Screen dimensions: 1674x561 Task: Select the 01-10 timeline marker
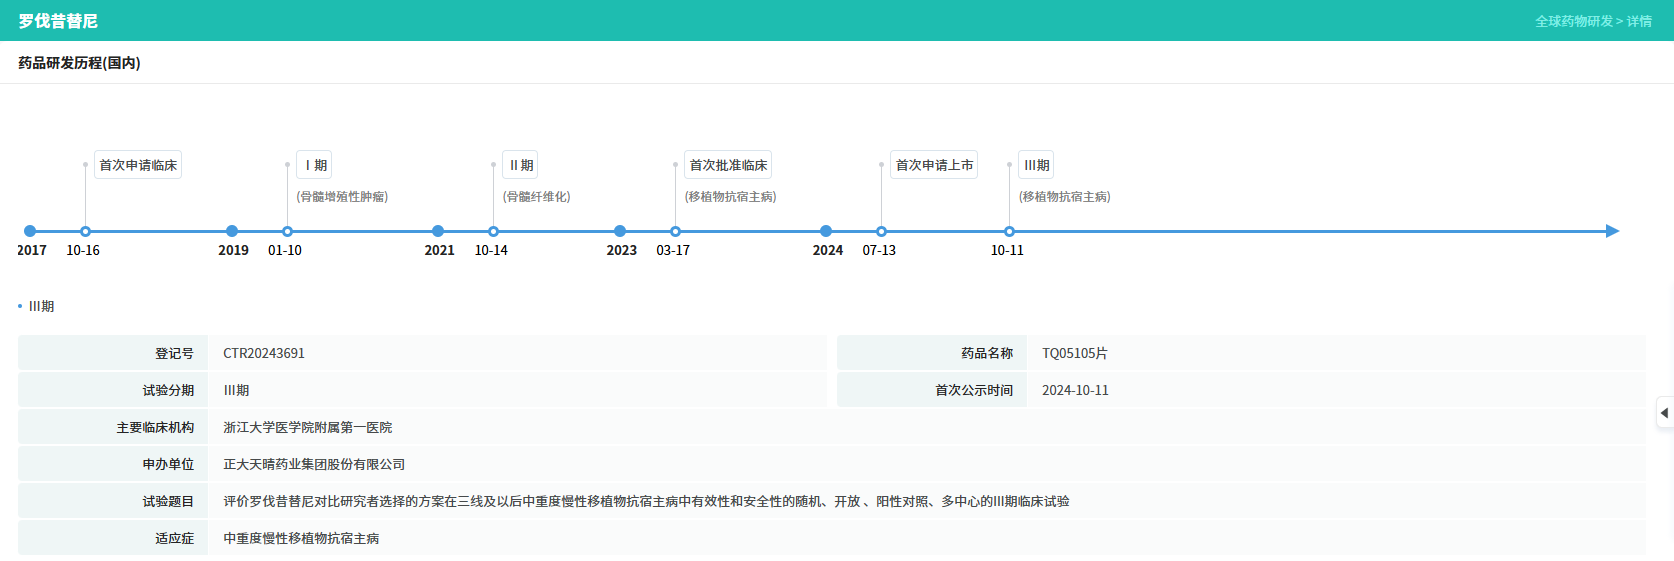coord(287,231)
